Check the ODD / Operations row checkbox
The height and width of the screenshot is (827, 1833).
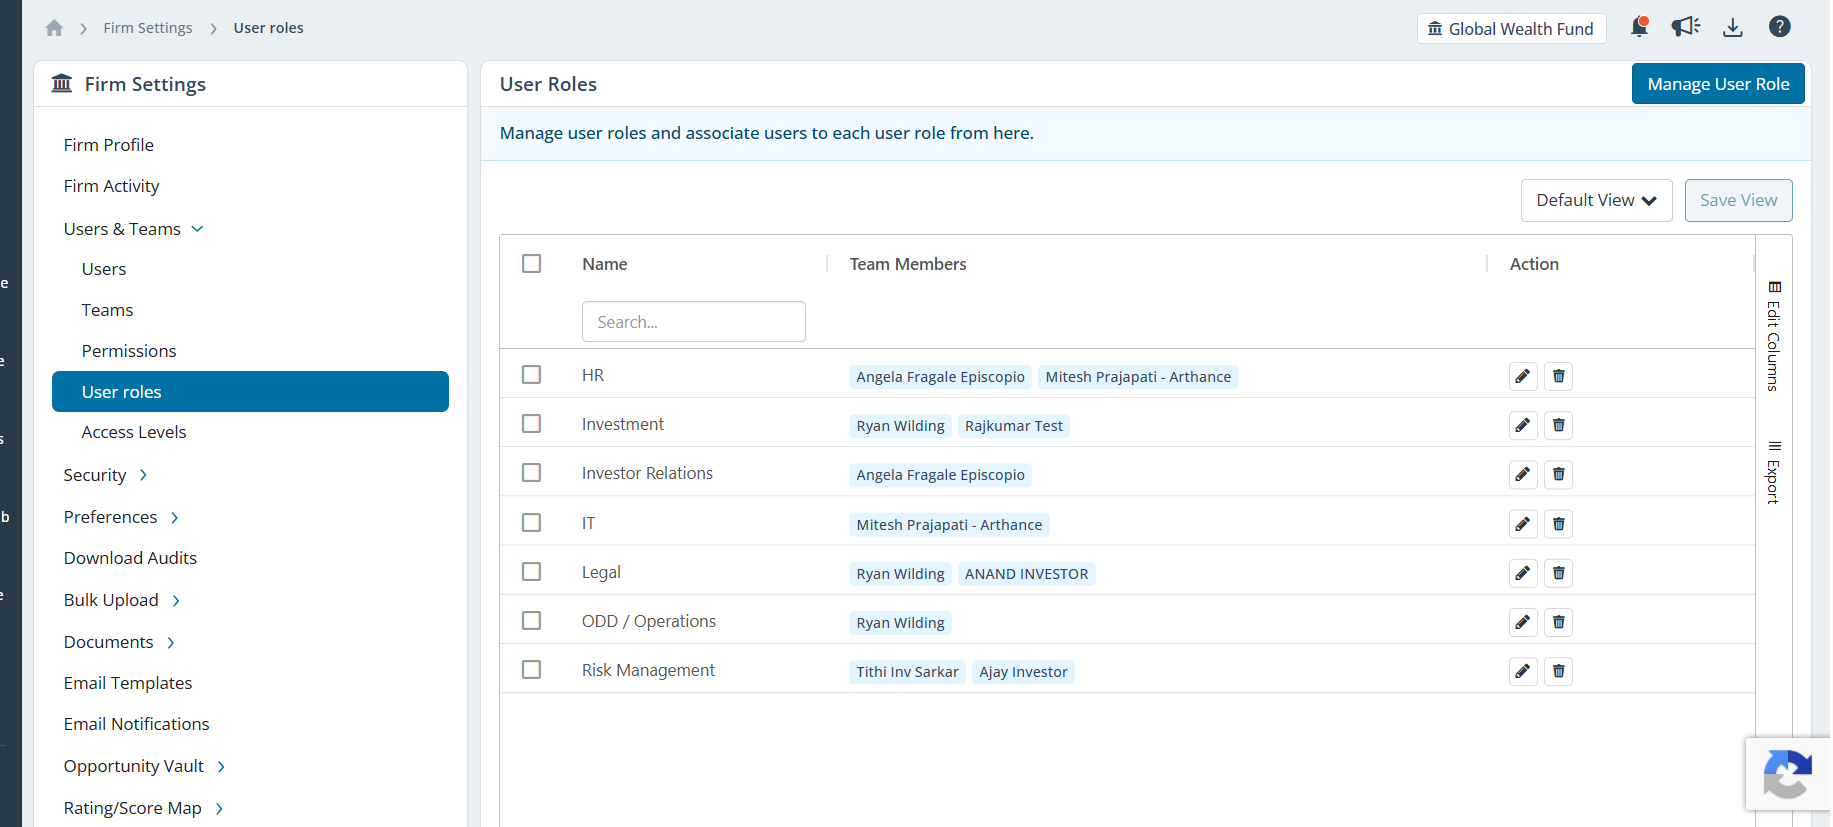pyautogui.click(x=532, y=620)
